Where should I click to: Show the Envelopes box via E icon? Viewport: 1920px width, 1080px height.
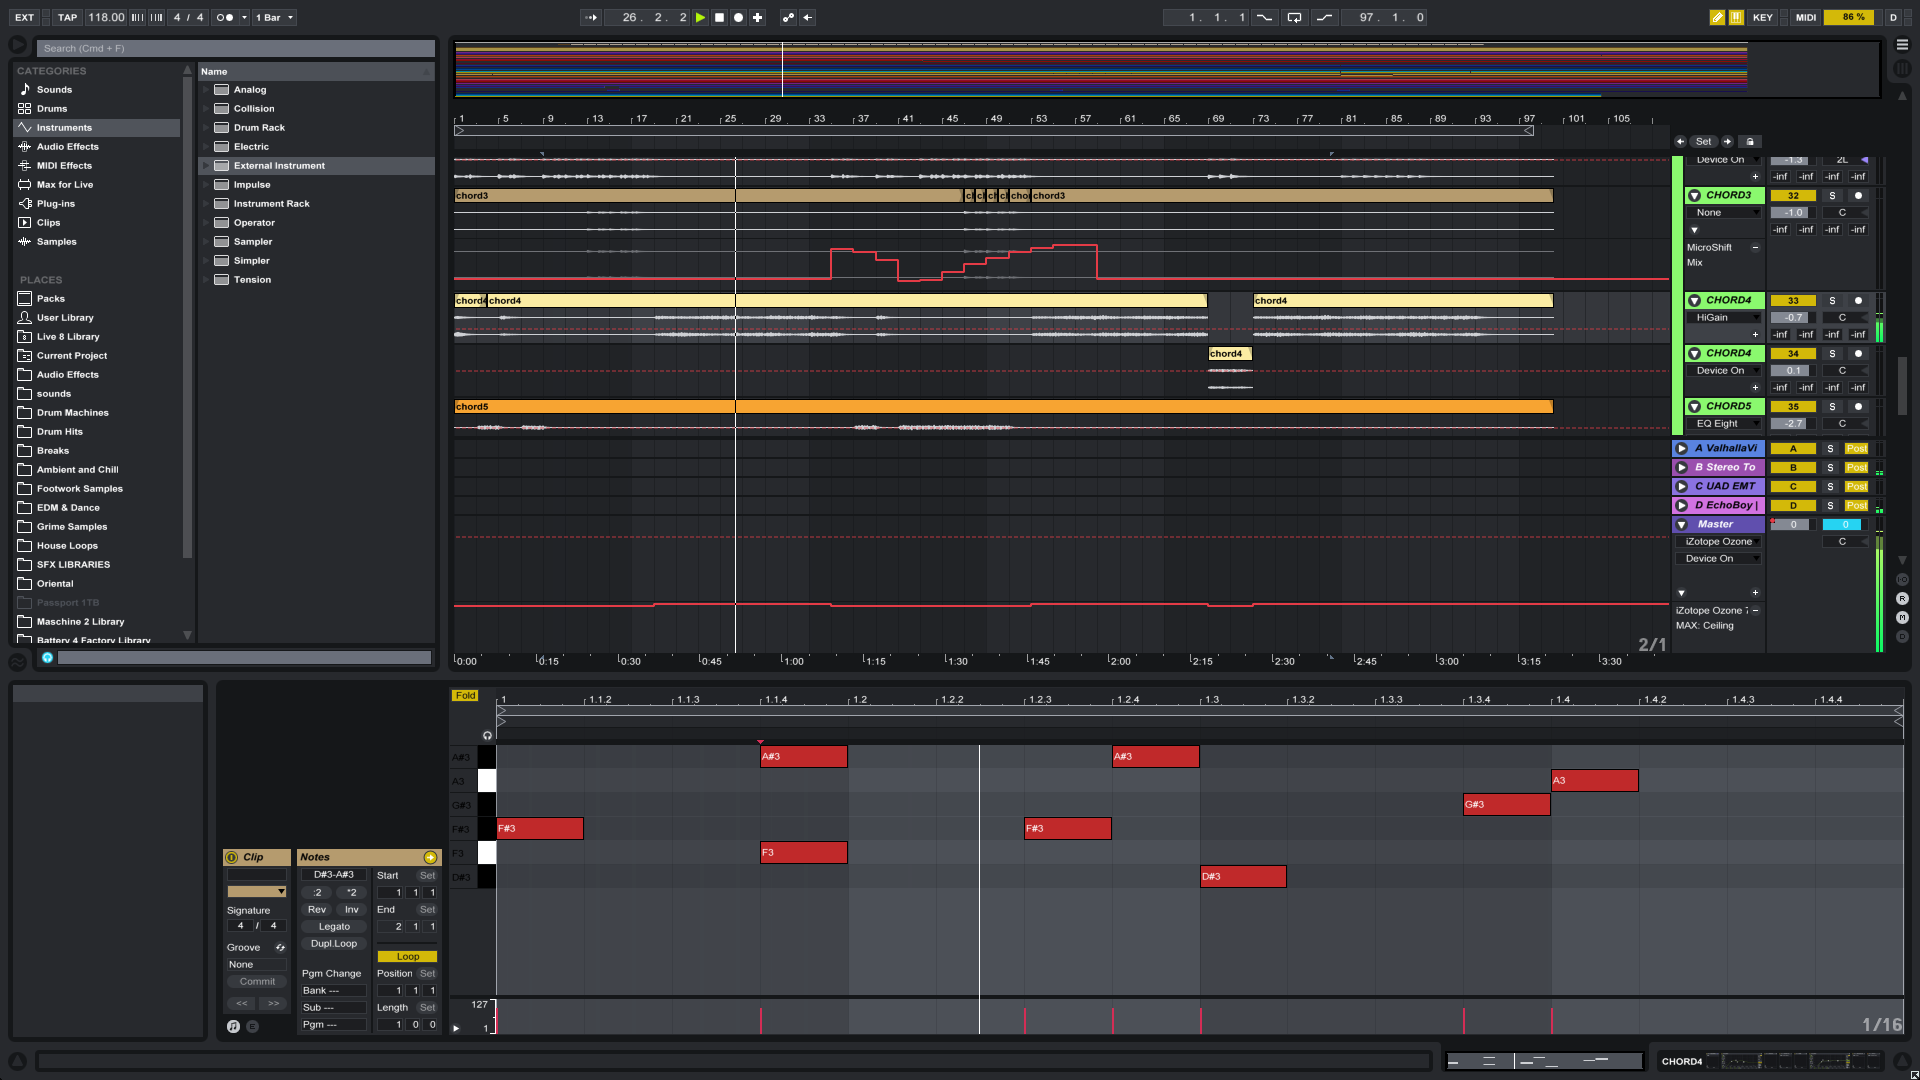252,1026
